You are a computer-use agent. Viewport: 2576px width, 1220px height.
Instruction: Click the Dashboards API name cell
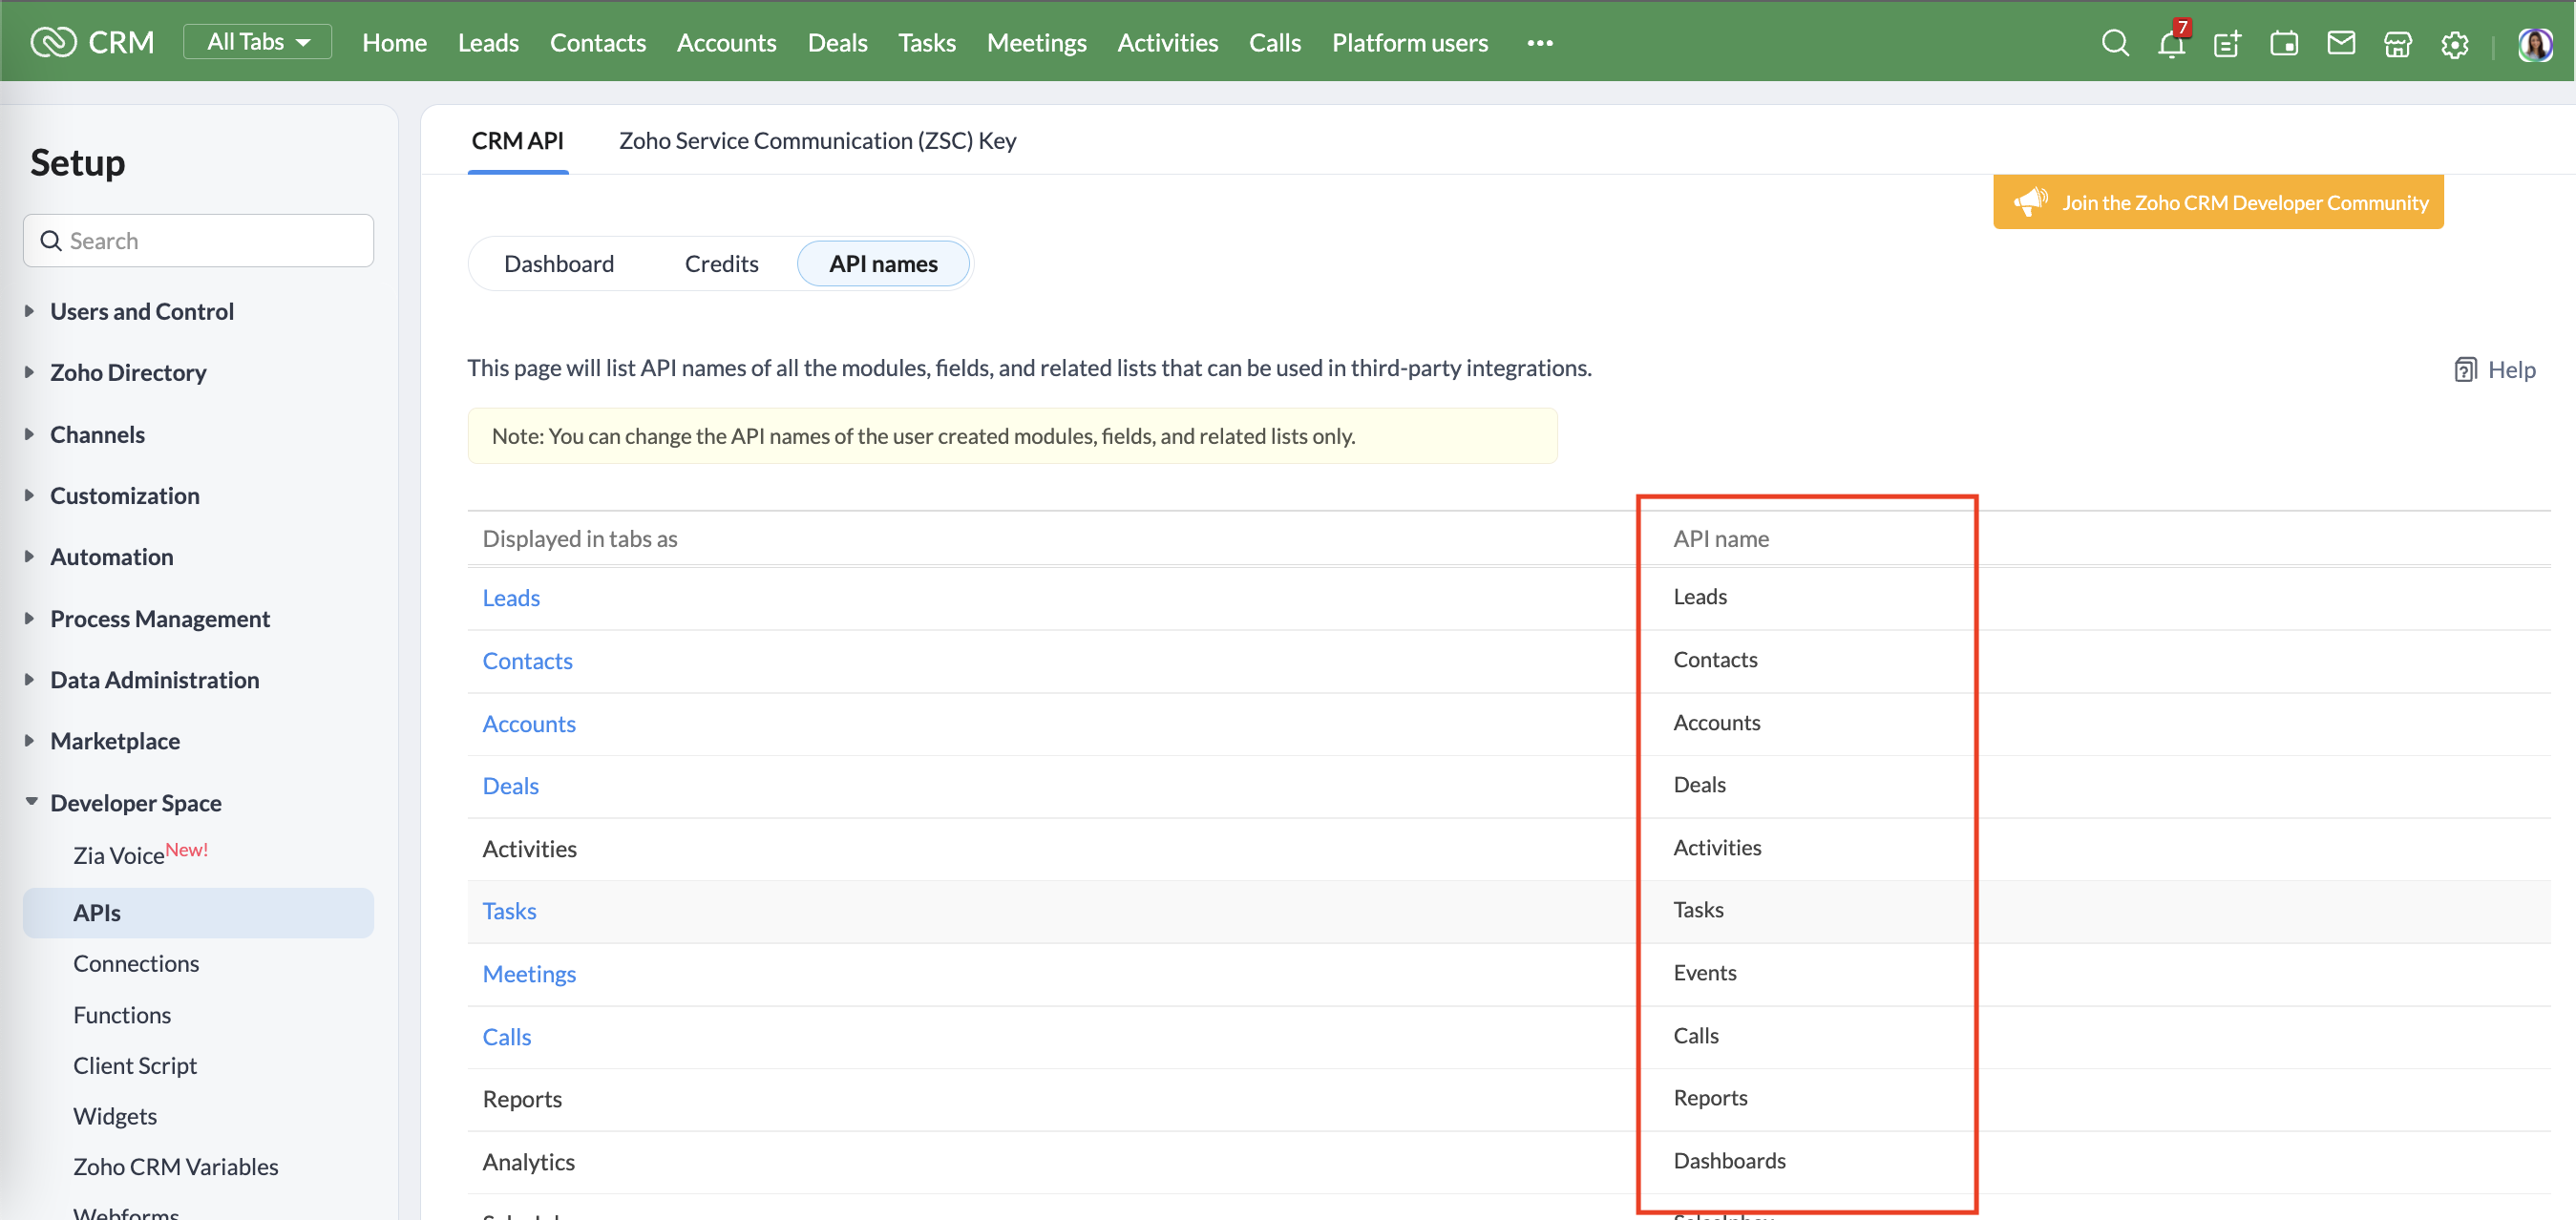coord(1729,1160)
